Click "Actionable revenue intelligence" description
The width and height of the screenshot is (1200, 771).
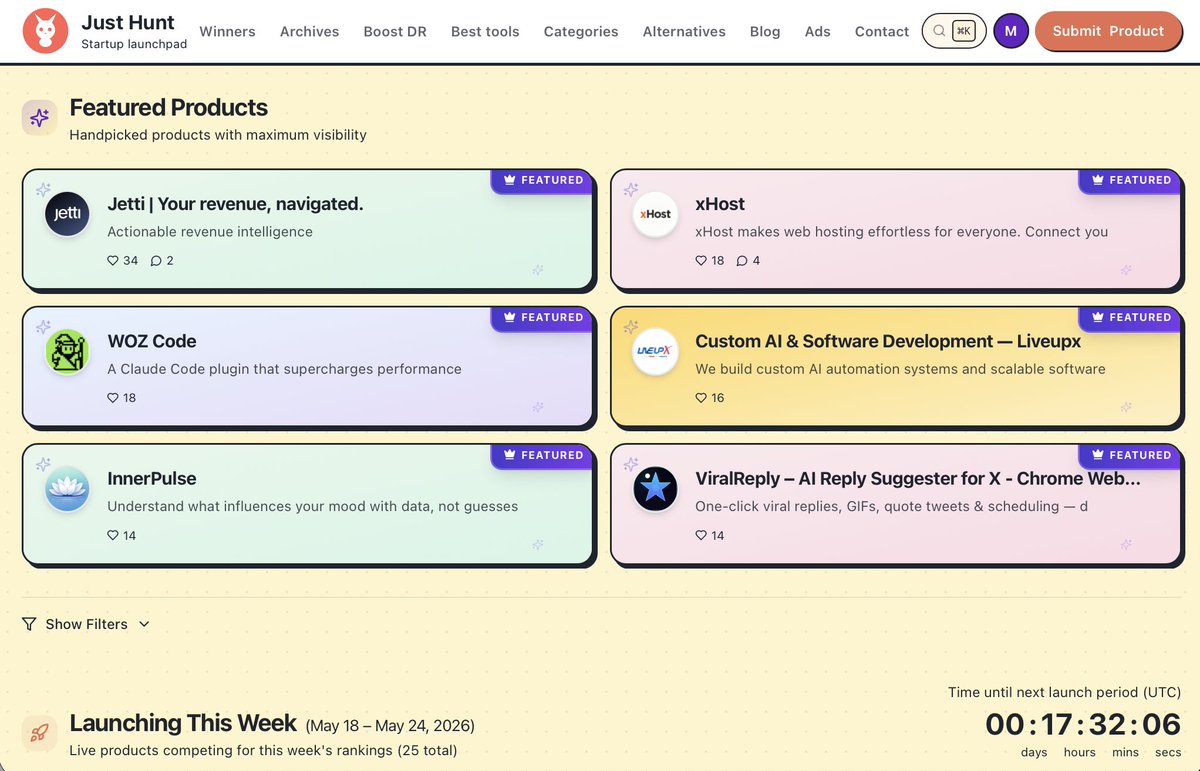[210, 232]
